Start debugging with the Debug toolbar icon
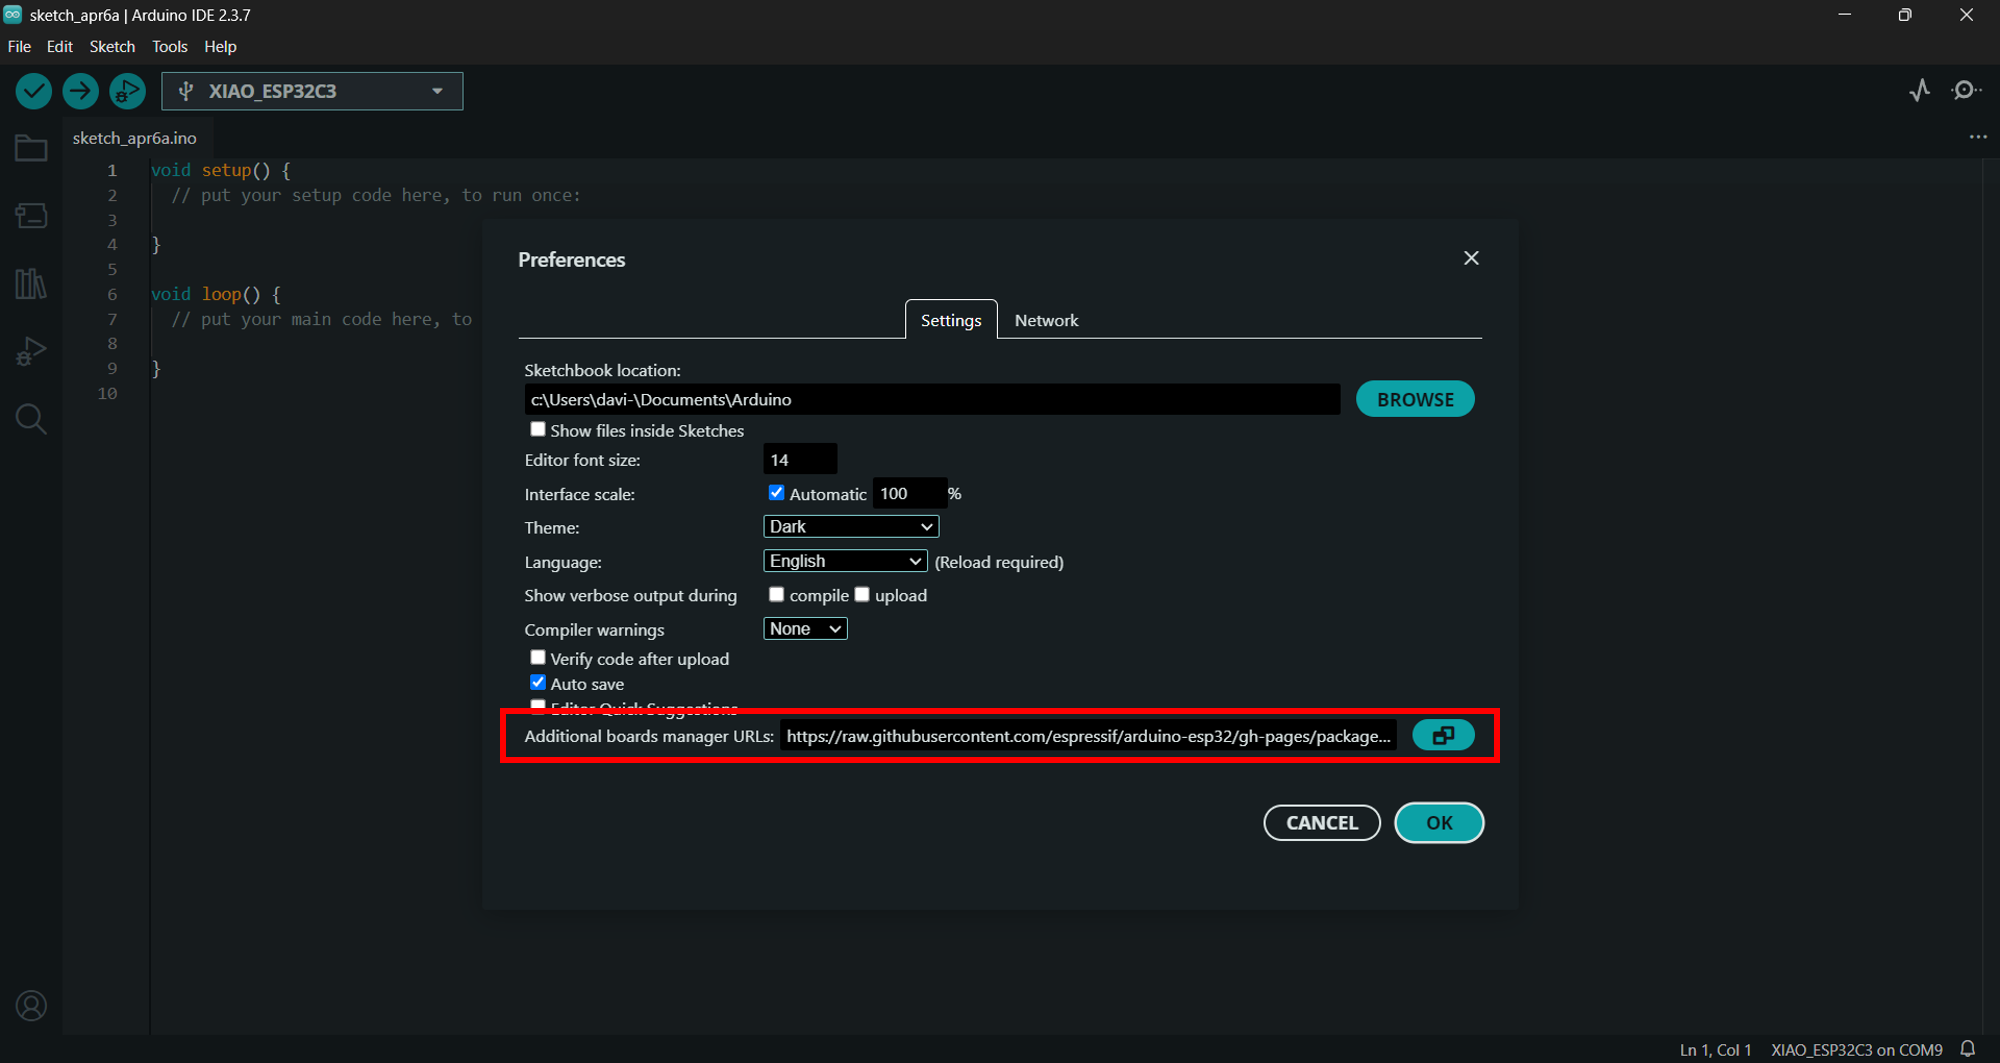 click(x=127, y=91)
